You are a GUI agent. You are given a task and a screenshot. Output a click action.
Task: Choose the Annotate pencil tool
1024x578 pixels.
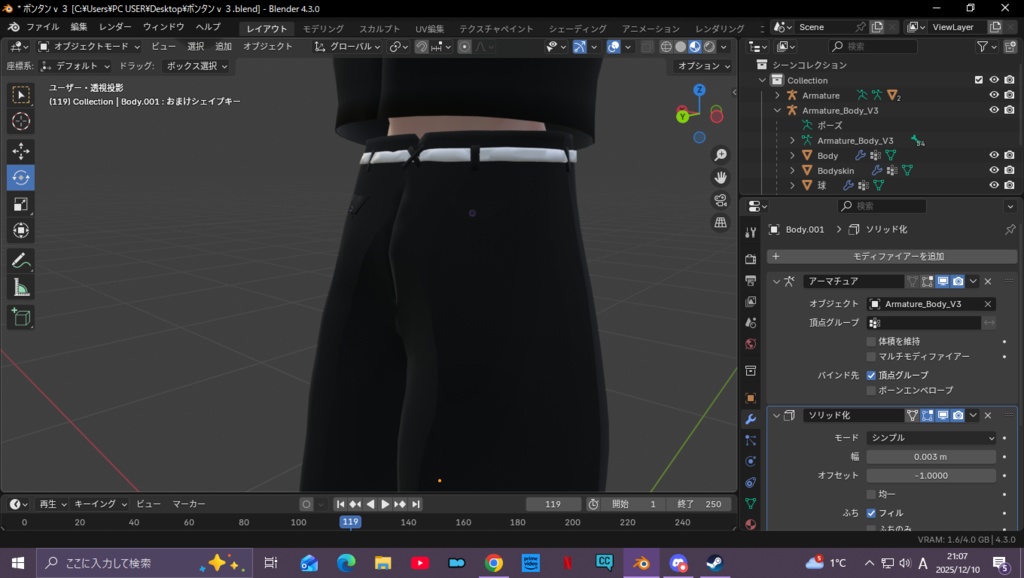[21, 261]
